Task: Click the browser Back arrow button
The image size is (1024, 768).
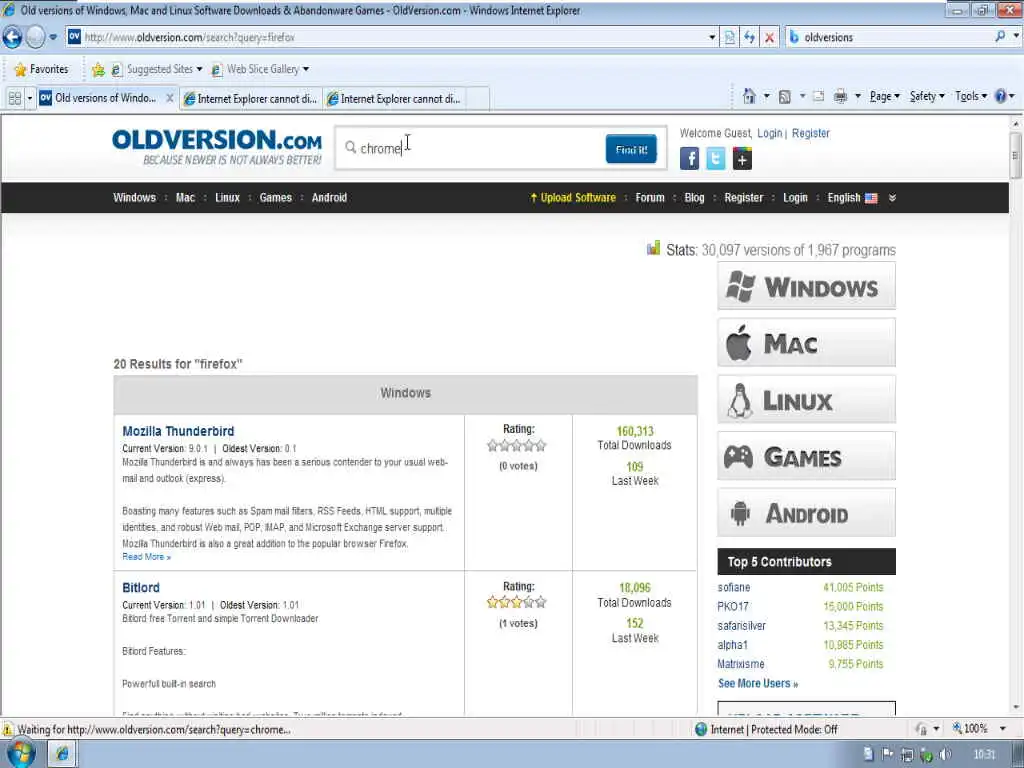Action: click(12, 37)
